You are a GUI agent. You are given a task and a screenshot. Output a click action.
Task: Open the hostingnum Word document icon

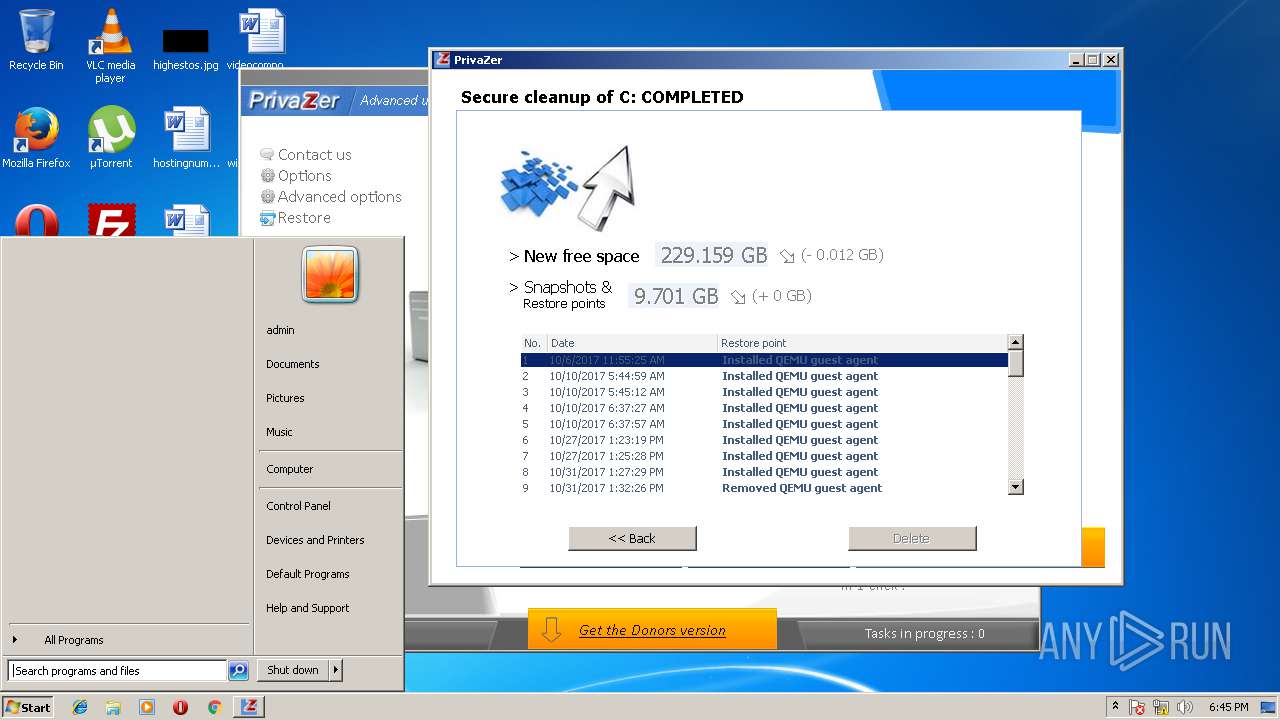tap(186, 138)
